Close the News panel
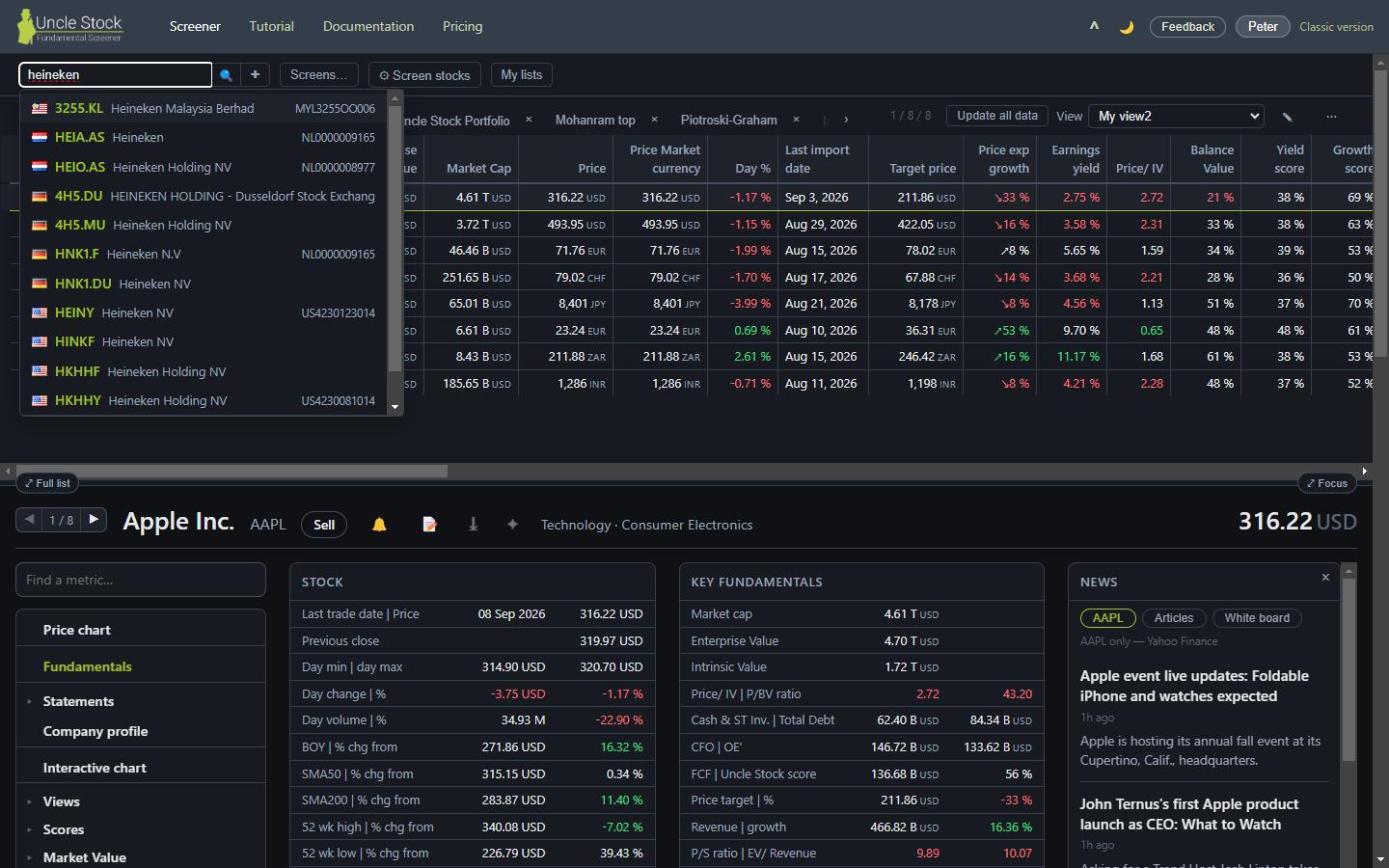The height and width of the screenshot is (868, 1389). [1326, 578]
